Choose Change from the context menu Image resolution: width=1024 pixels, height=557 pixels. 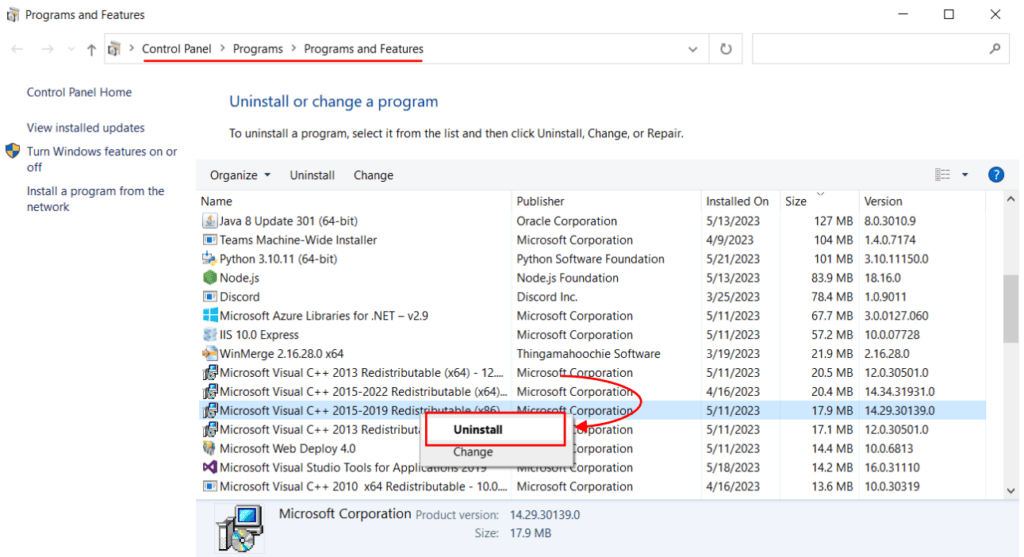click(473, 452)
